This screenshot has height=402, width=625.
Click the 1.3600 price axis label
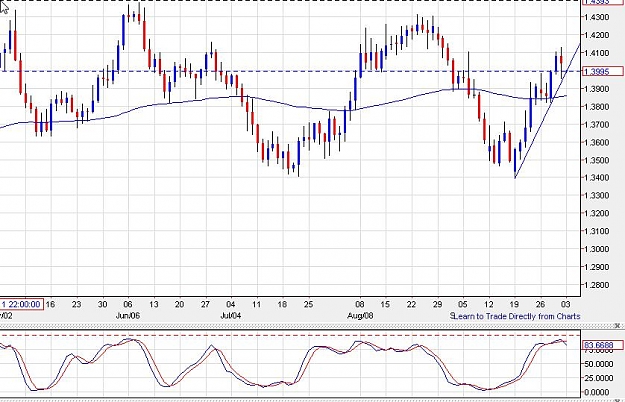[x=597, y=143]
